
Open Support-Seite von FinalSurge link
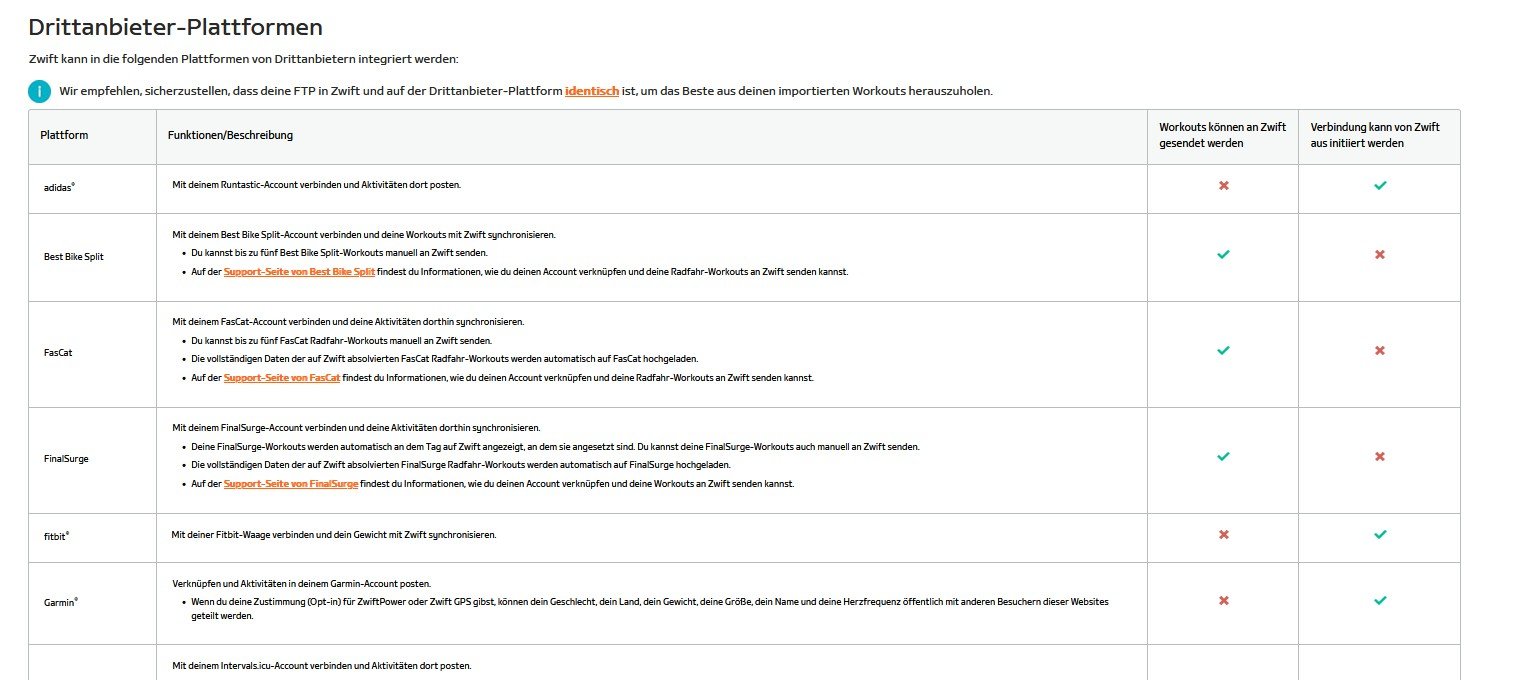[291, 484]
